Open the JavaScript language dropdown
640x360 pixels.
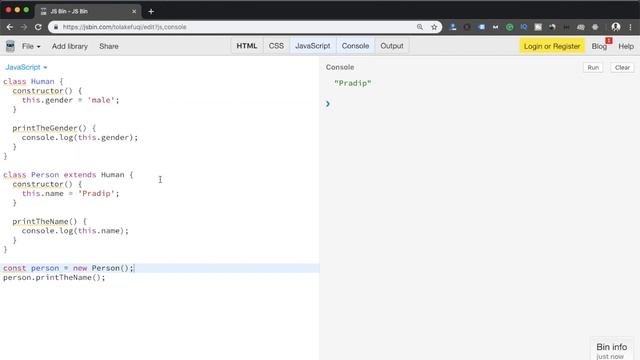coord(26,67)
